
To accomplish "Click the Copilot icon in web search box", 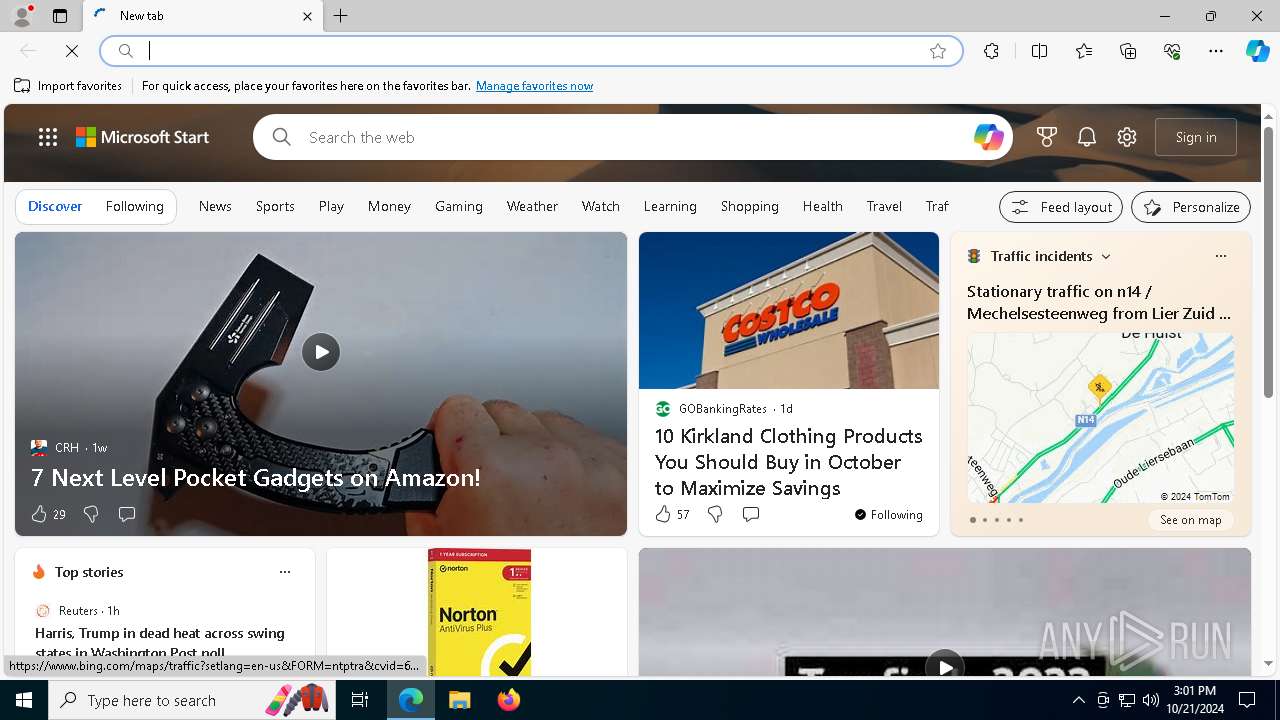I will [x=988, y=137].
